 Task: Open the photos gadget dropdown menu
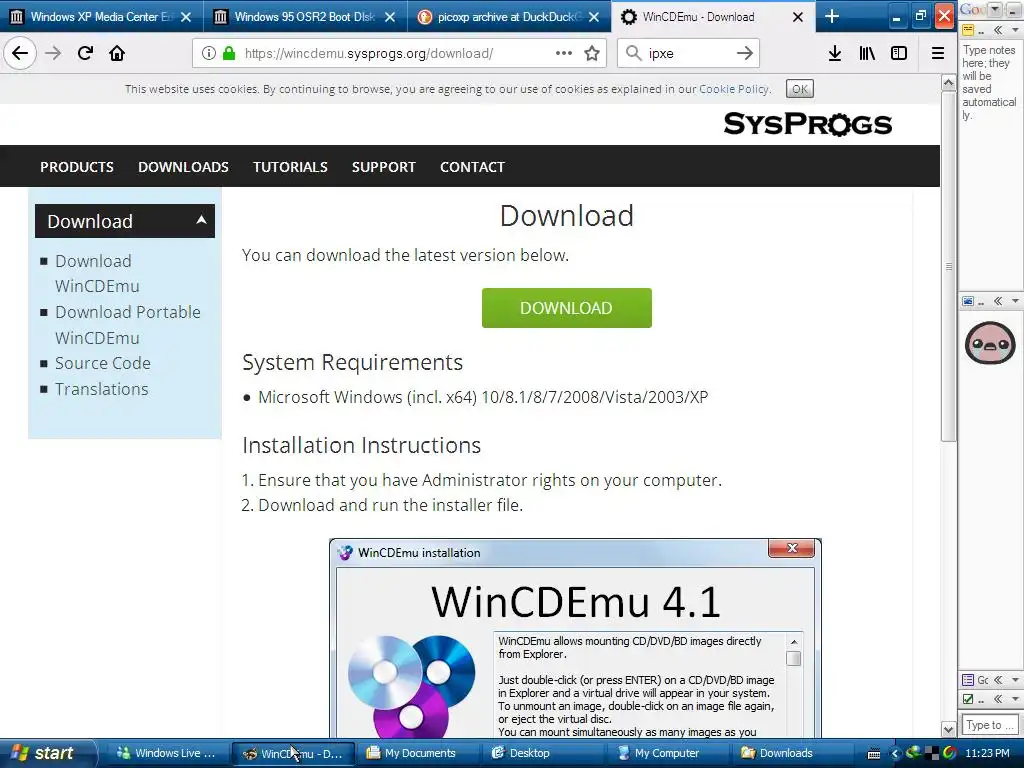(x=1015, y=301)
